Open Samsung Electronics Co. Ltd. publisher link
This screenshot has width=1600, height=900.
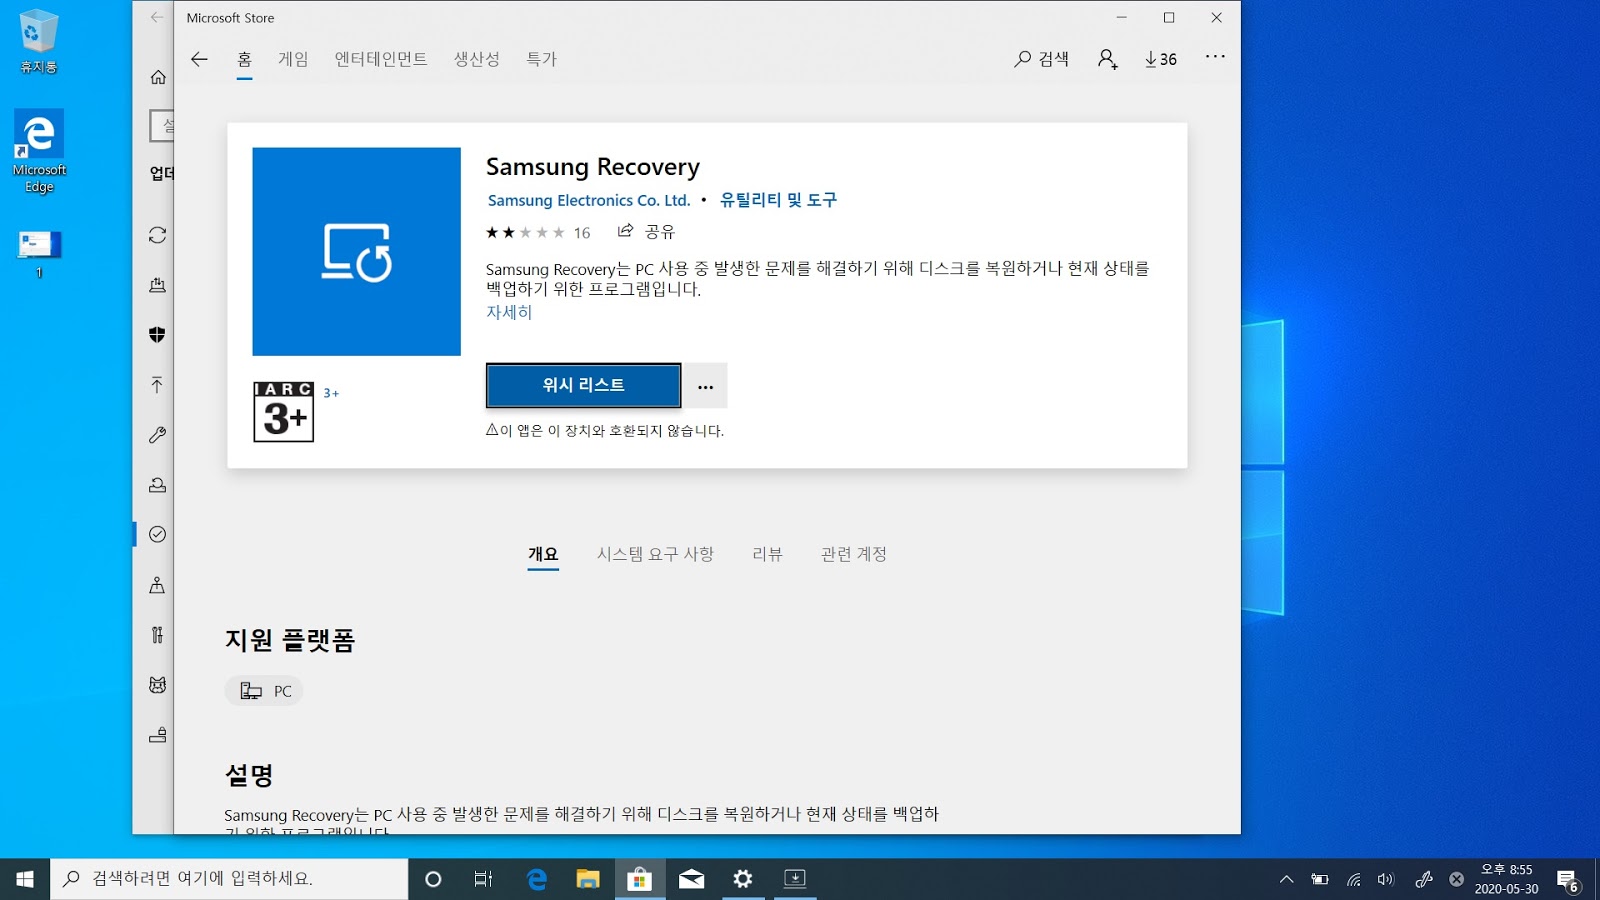[589, 200]
